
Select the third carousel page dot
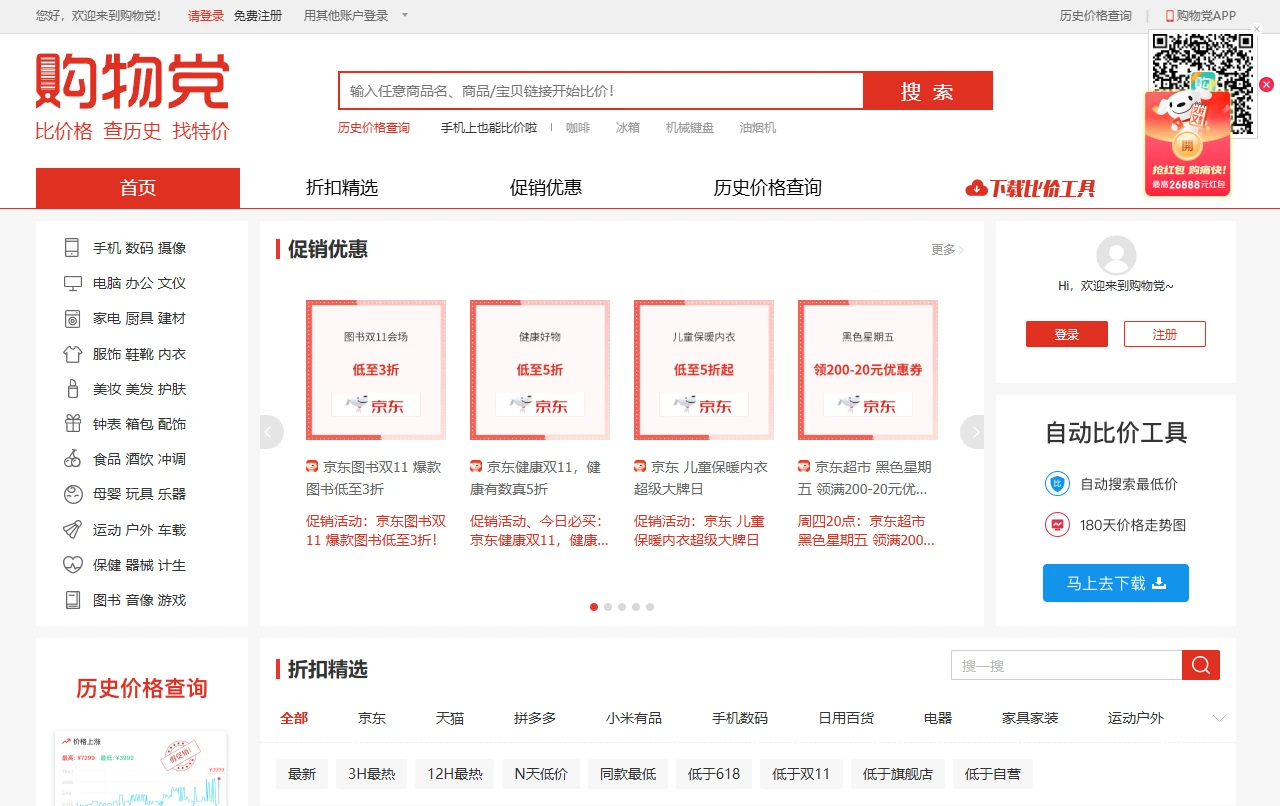click(622, 607)
